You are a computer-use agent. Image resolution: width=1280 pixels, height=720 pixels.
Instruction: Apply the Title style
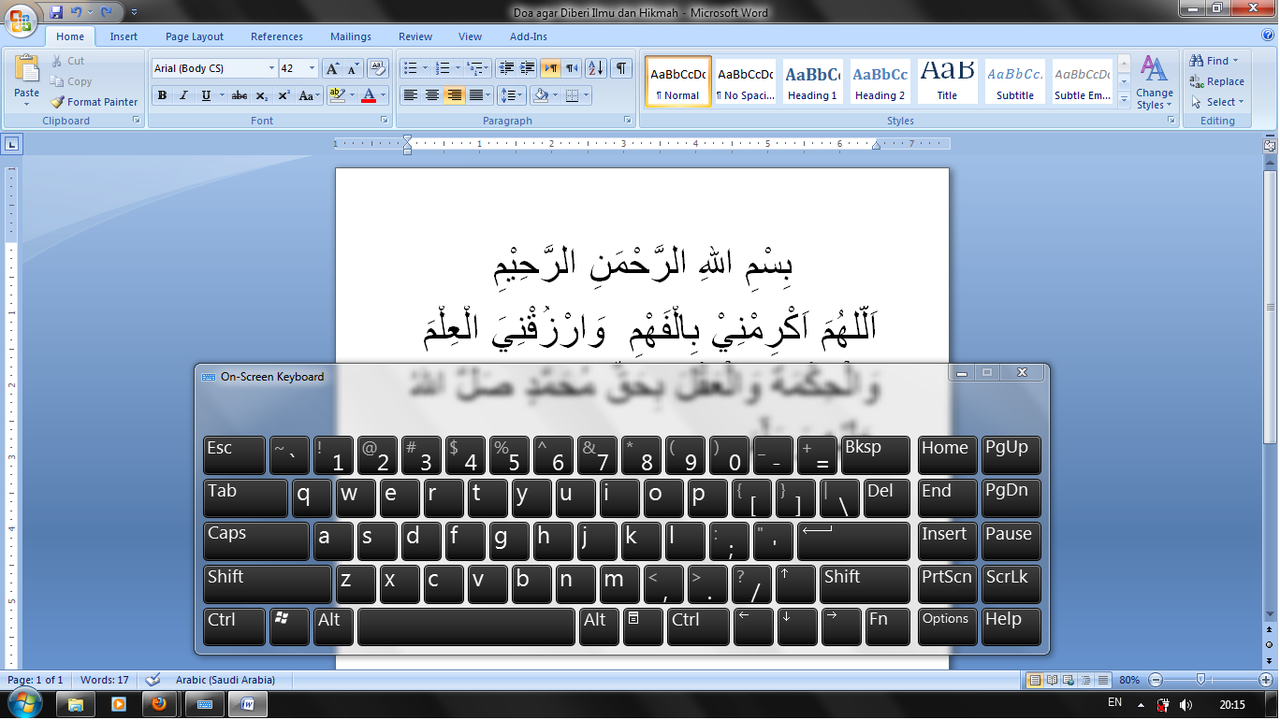click(947, 80)
